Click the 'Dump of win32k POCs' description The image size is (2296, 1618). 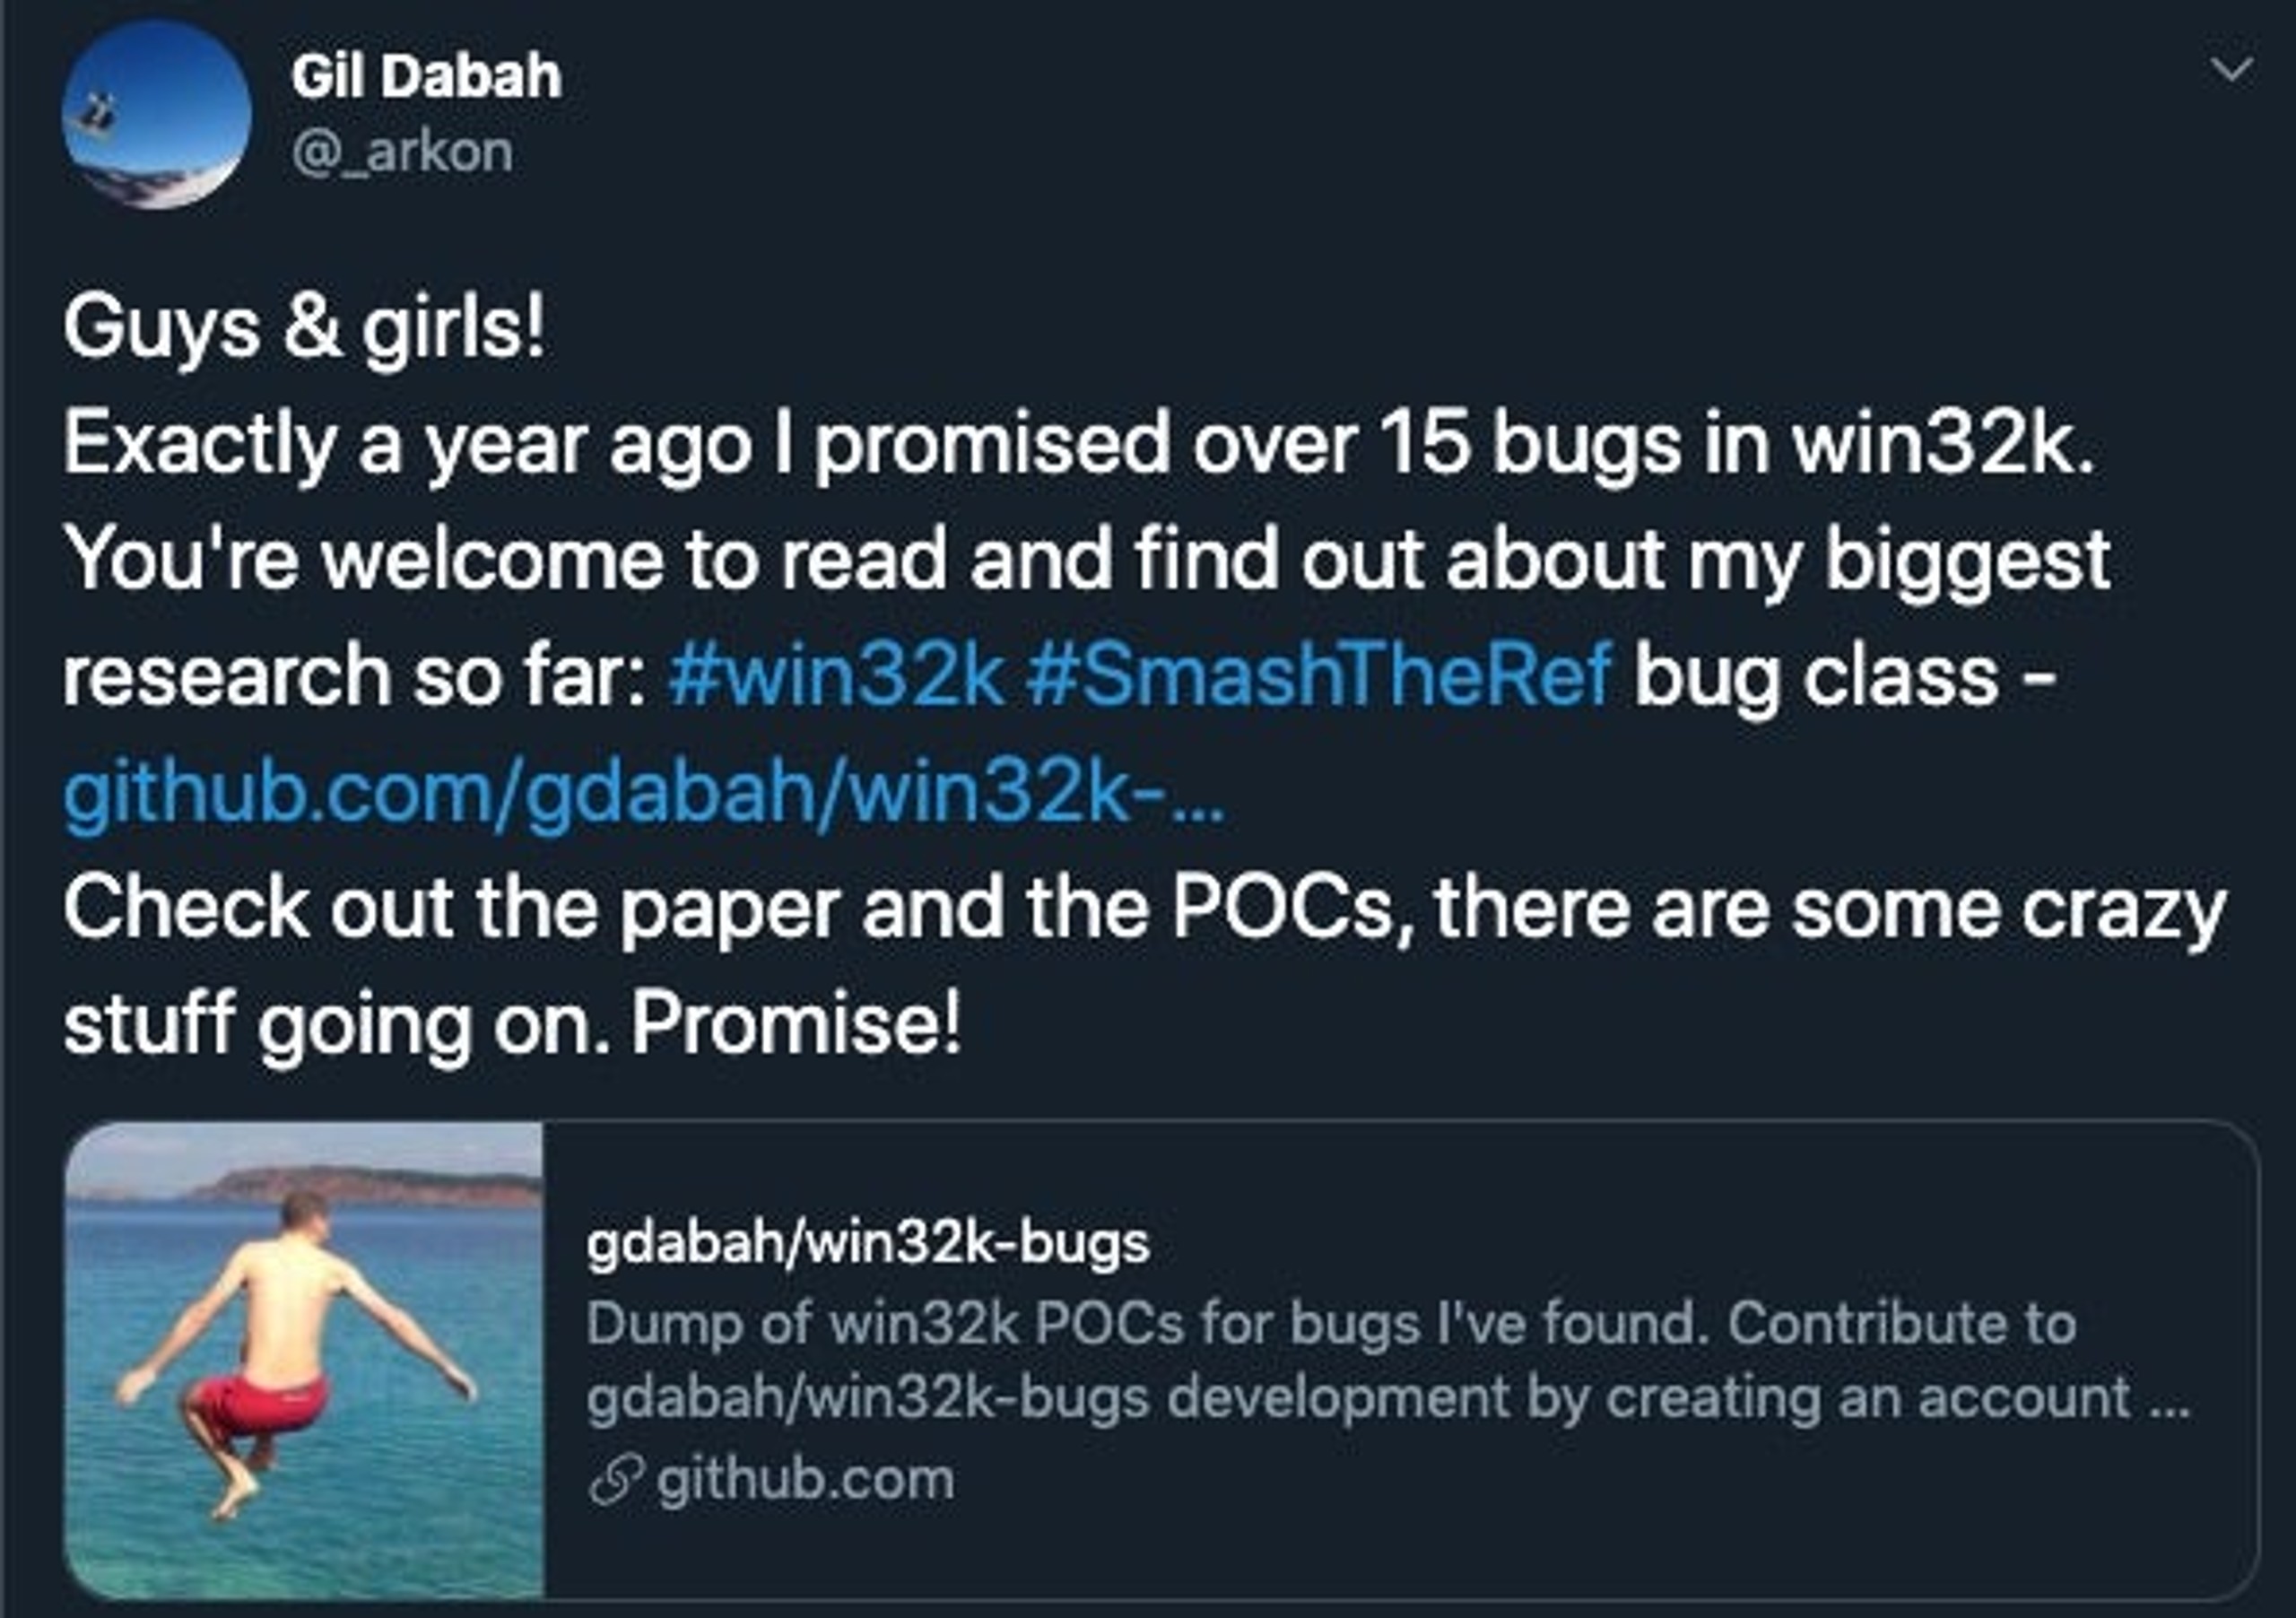(x=1332, y=1324)
